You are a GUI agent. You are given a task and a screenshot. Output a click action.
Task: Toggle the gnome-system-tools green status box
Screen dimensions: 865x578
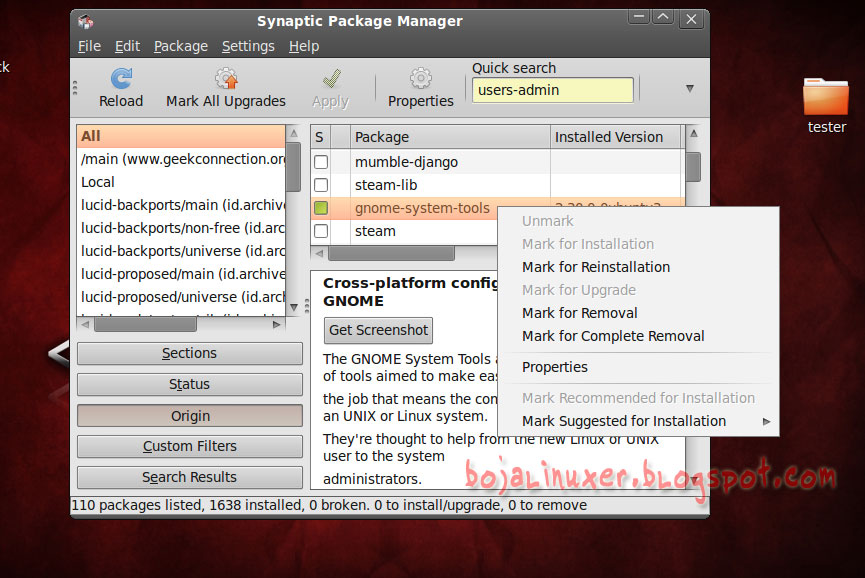tap(321, 208)
